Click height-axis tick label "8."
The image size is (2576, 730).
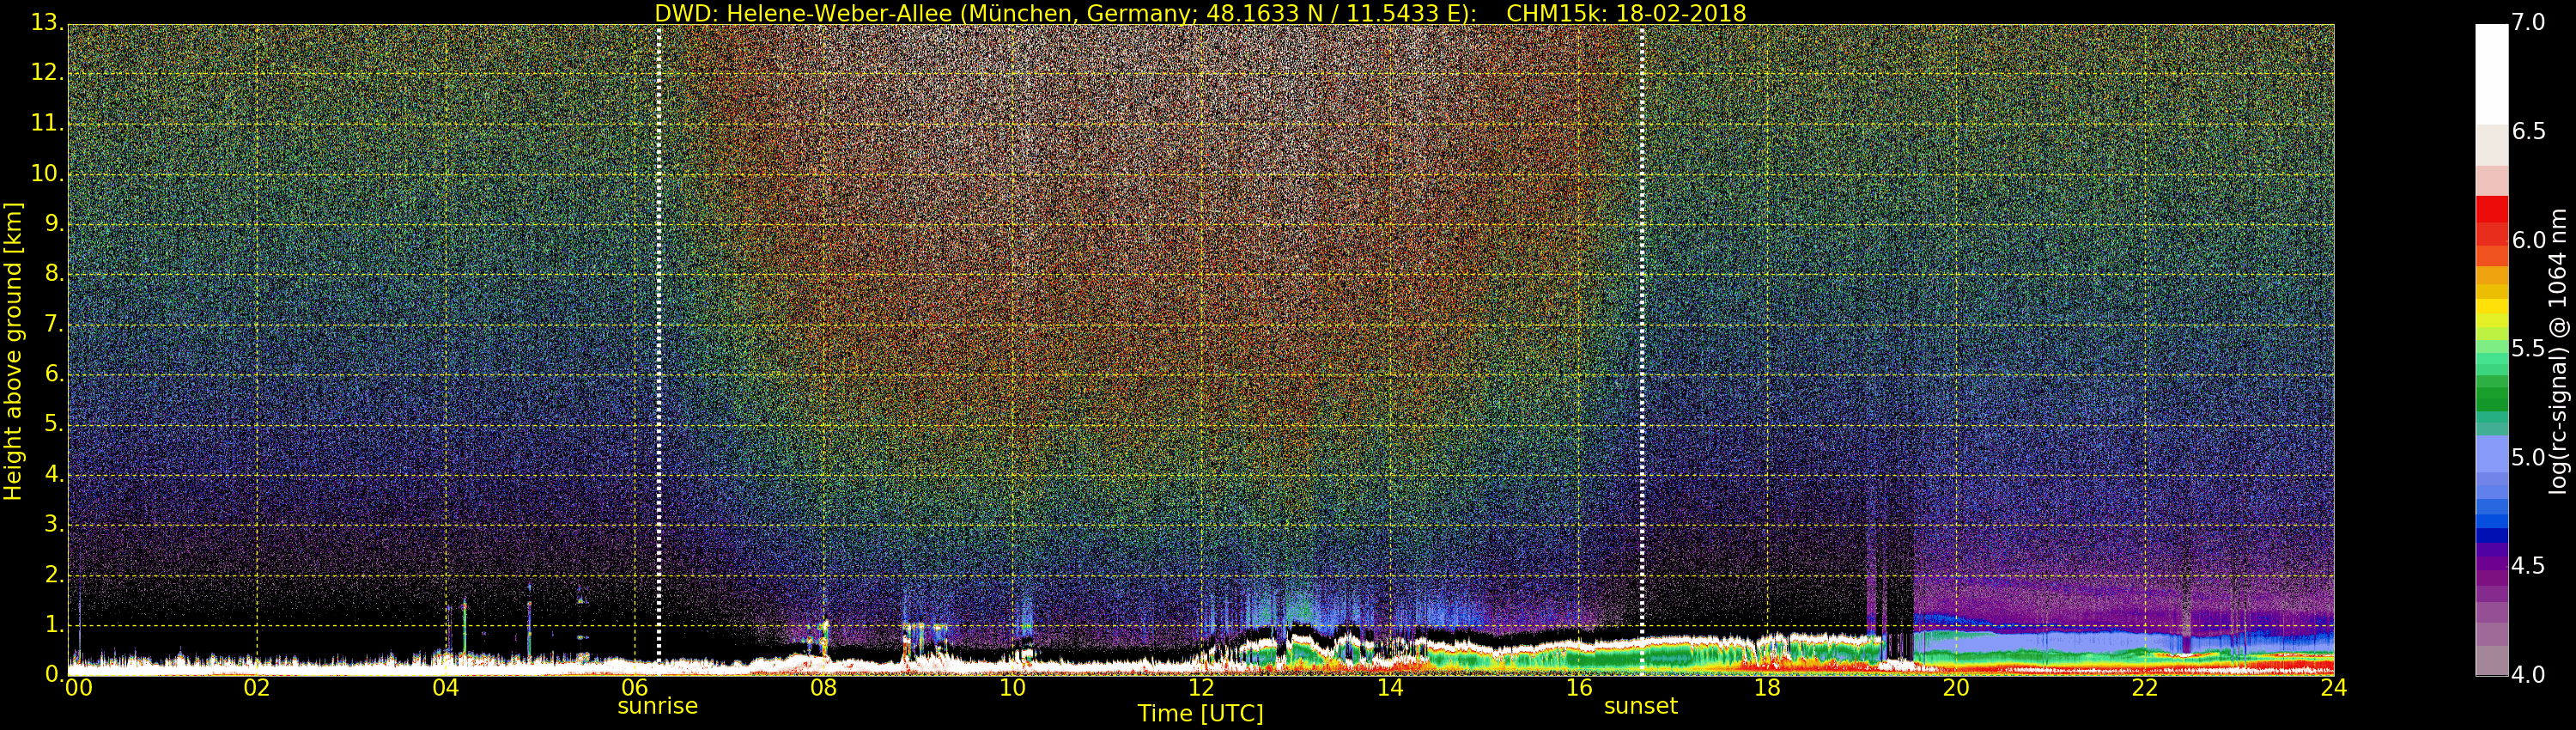point(54,274)
